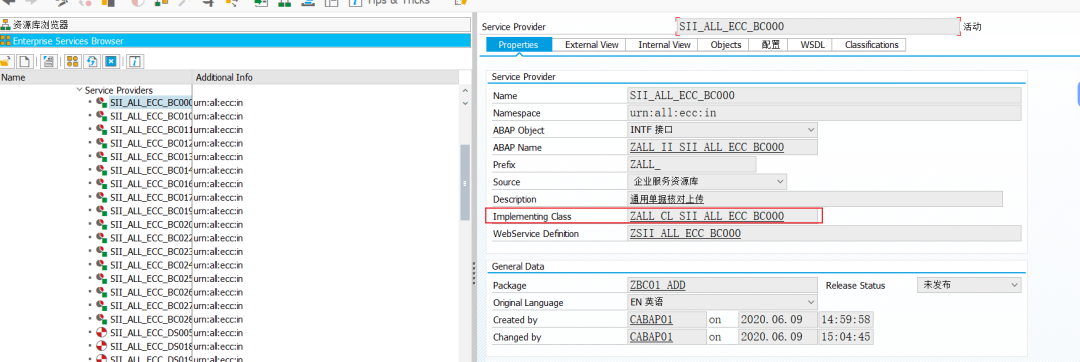Select tree item SII_ALL_ECC_BC000
Image resolution: width=1080 pixels, height=362 pixels.
(151, 103)
